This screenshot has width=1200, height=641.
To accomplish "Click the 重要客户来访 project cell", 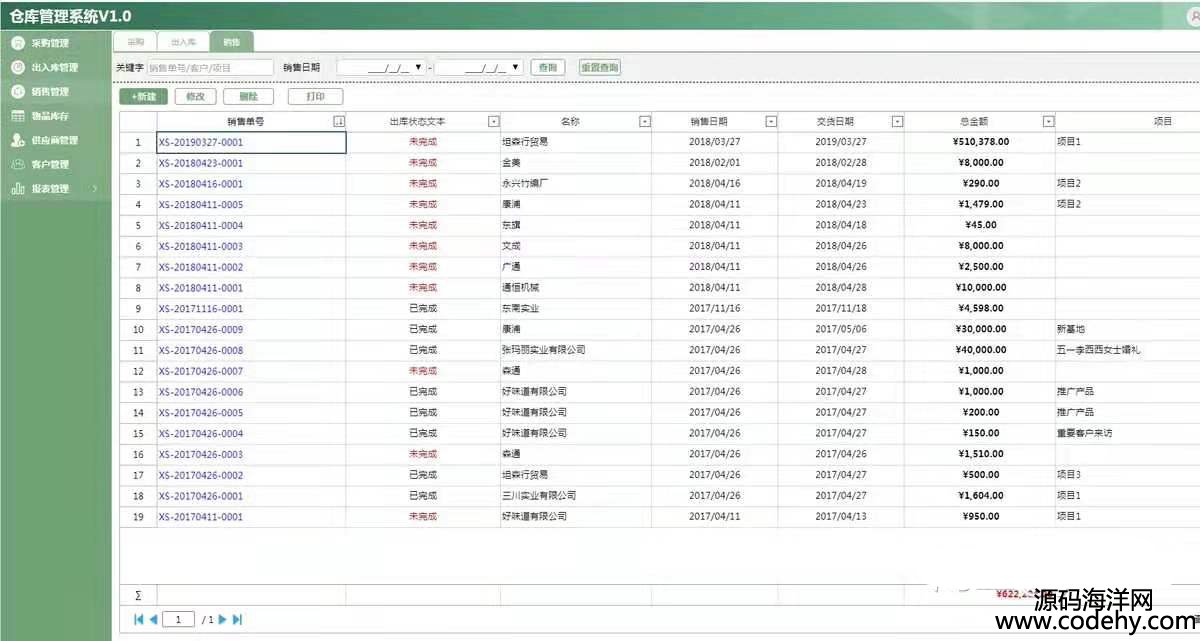I will (1128, 433).
